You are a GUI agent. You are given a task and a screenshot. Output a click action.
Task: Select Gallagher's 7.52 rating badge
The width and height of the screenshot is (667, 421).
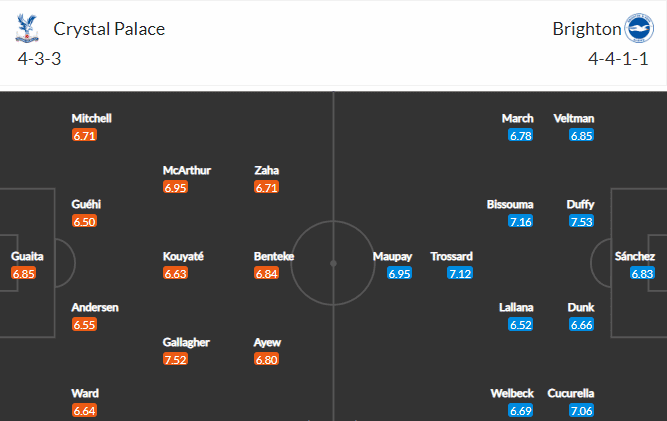(175, 359)
